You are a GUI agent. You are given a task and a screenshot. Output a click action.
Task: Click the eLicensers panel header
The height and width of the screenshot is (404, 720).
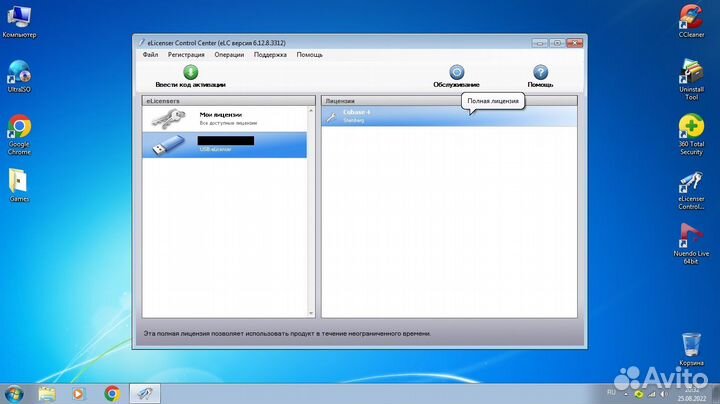pyautogui.click(x=229, y=101)
